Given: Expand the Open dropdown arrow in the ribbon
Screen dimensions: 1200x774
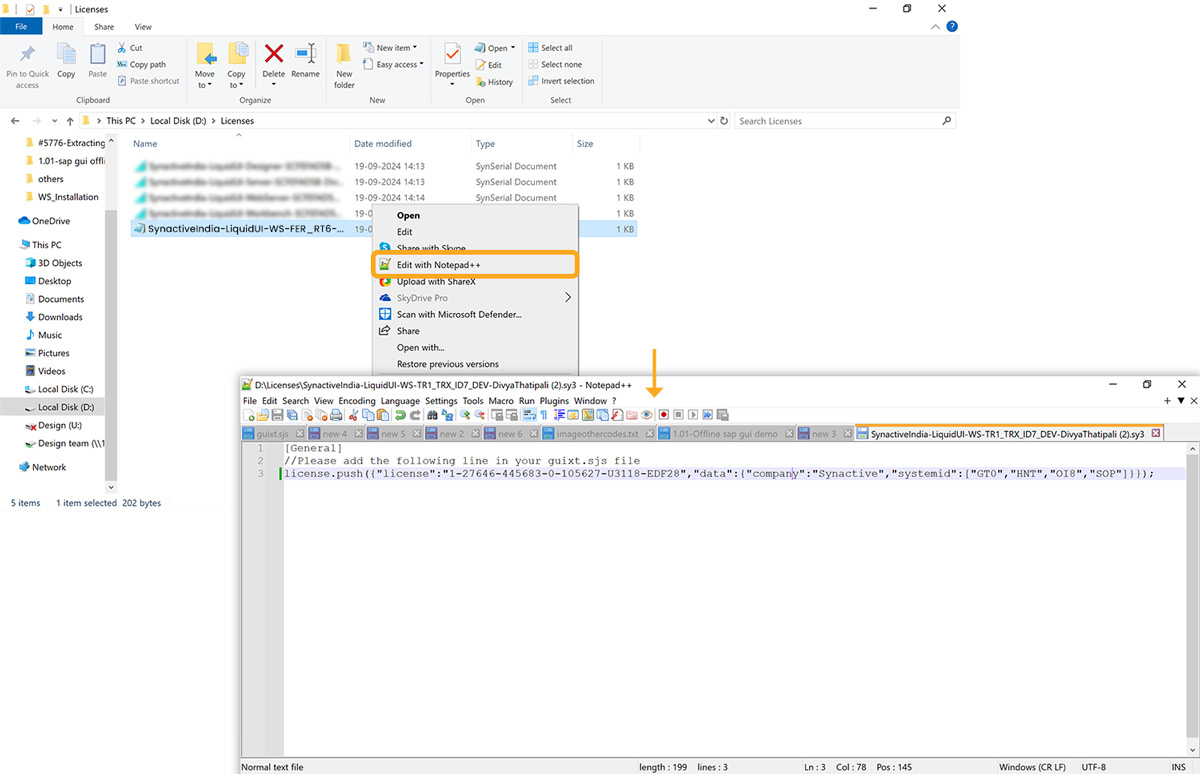Looking at the screenshot, I should [513, 48].
